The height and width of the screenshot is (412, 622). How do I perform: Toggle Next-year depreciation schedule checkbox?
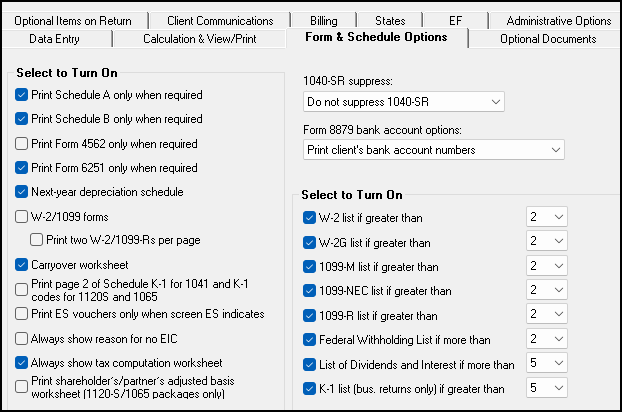(23, 192)
